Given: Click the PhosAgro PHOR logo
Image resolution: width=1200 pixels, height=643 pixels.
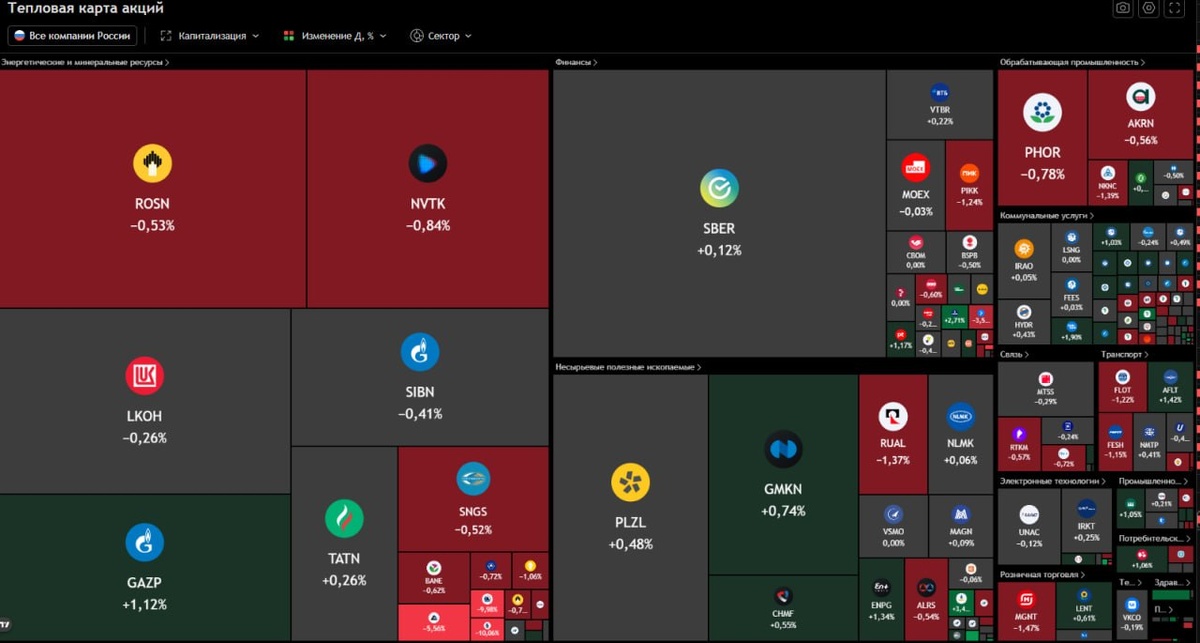Looking at the screenshot, I should coord(1043,112).
